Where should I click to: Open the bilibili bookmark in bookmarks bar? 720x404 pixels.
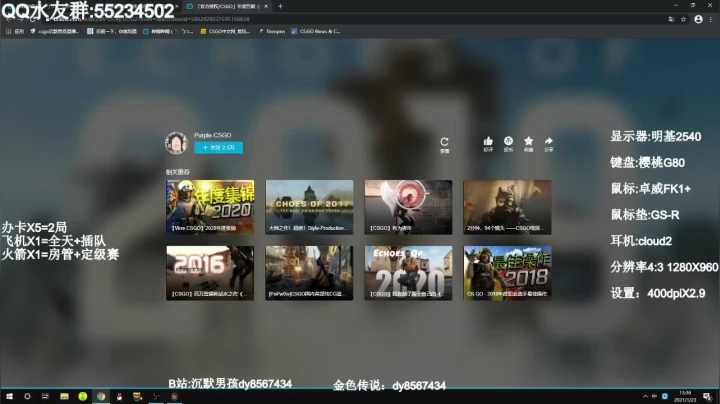tap(168, 31)
